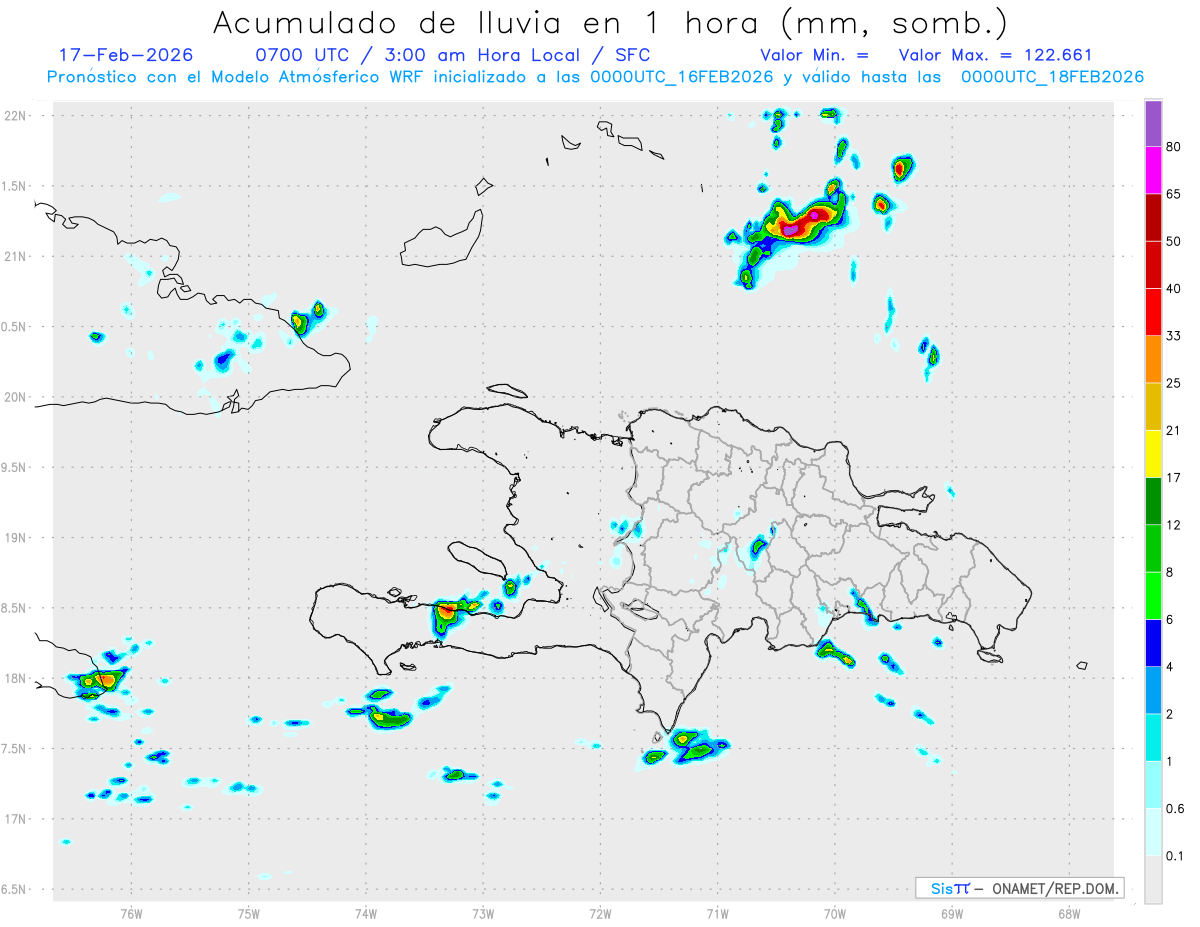Click the legend value 17
1200x927 pixels.
click(x=1174, y=477)
